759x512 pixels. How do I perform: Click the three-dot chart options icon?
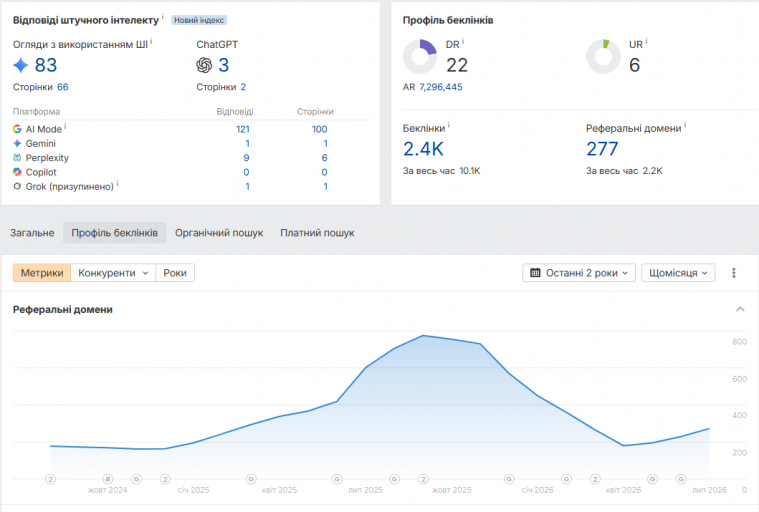coord(733,273)
